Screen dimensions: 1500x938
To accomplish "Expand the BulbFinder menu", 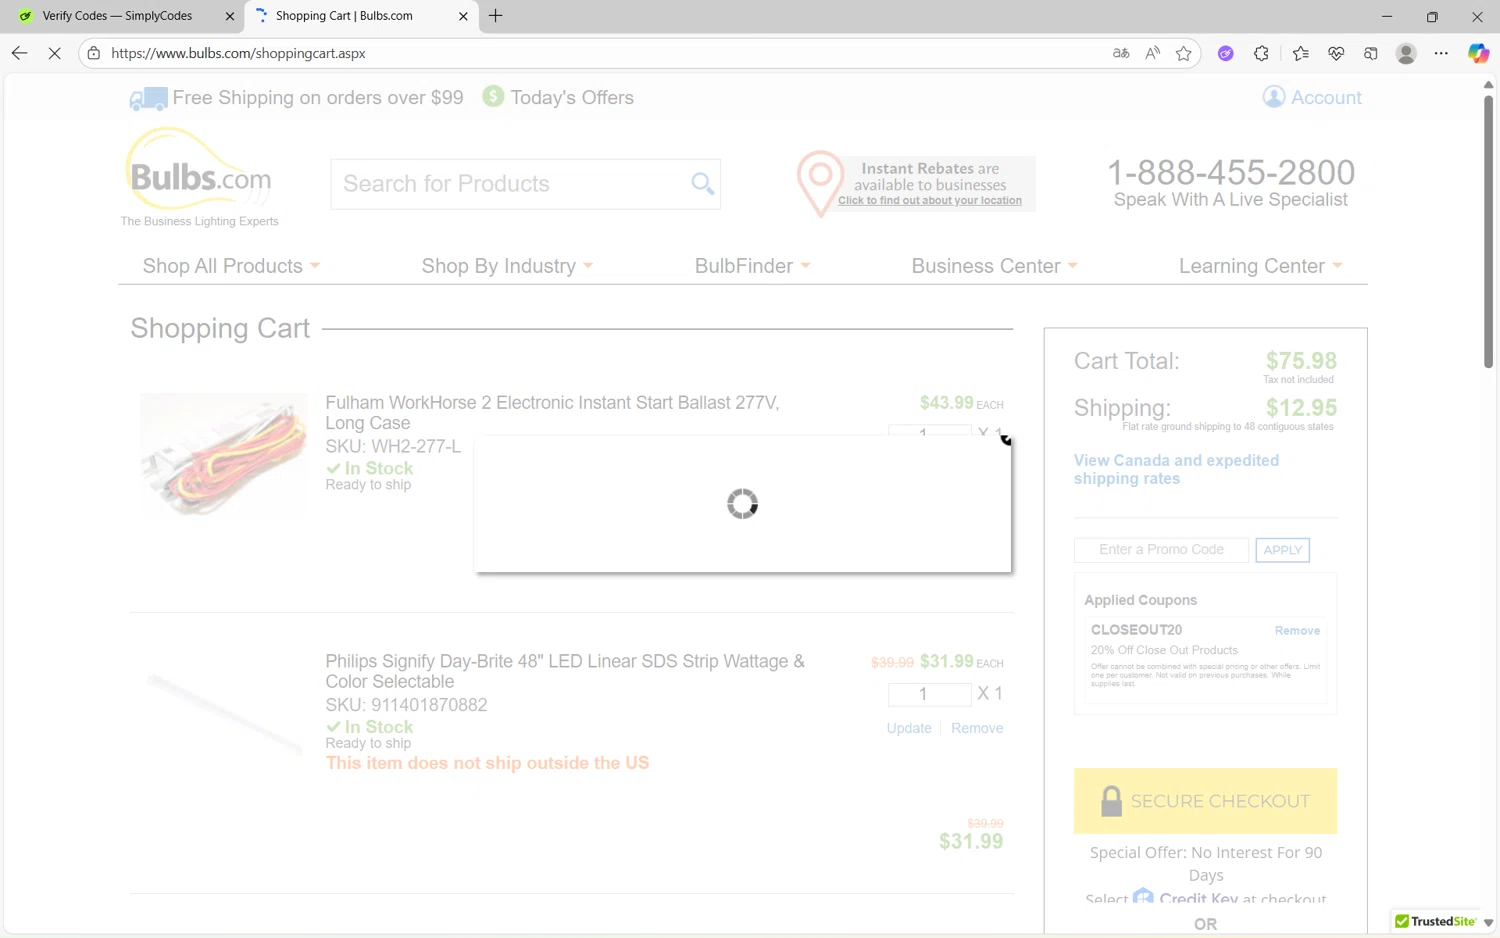I will [x=752, y=266].
